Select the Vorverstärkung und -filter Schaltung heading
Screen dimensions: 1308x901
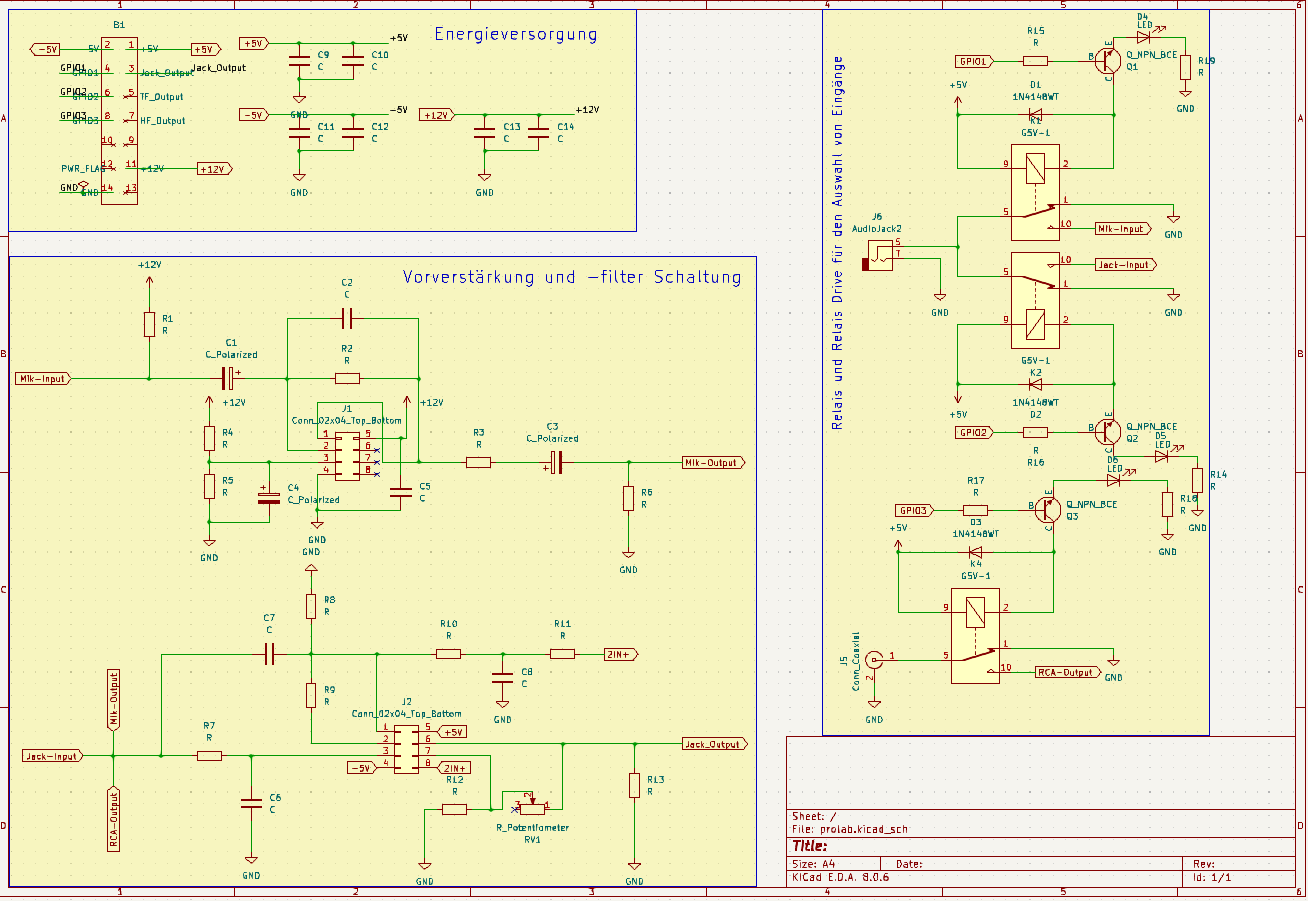(572, 277)
